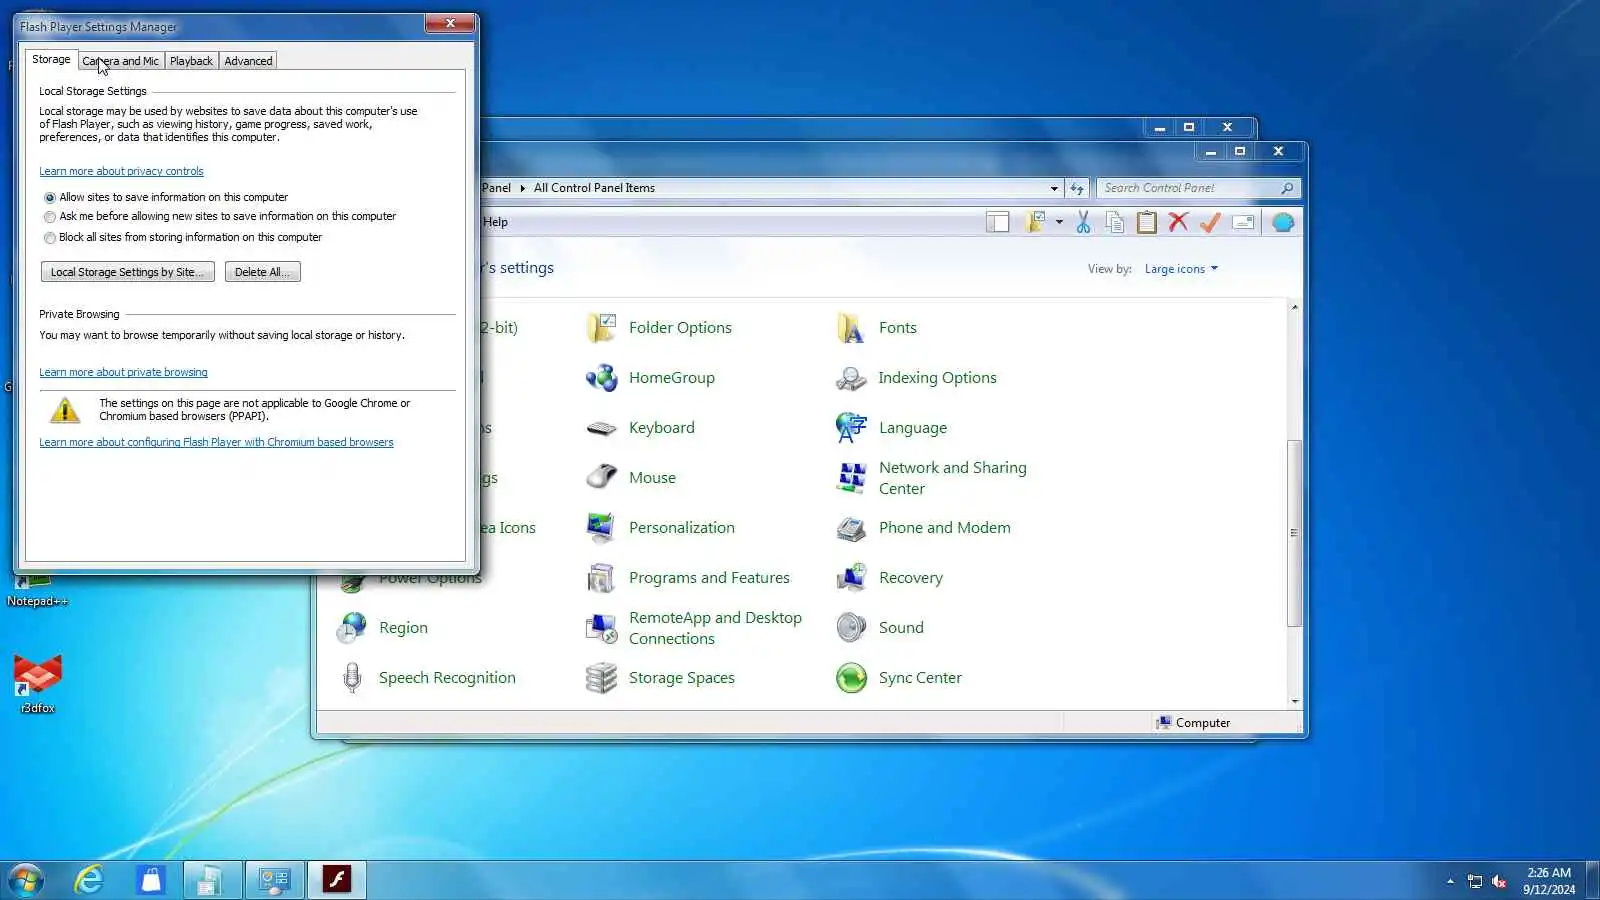Click 'Local Storage Settings by Site...' button
This screenshot has width=1600, height=900.
tap(128, 272)
